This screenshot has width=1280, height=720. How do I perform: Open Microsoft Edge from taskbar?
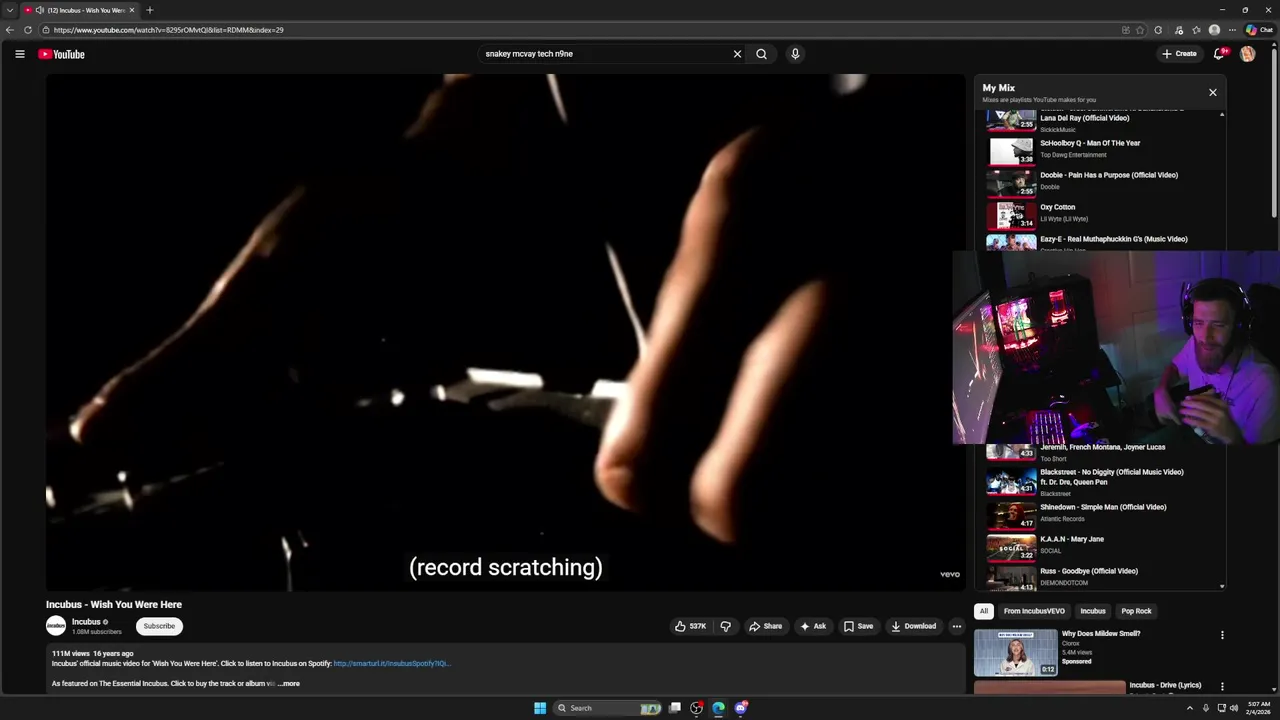(718, 708)
